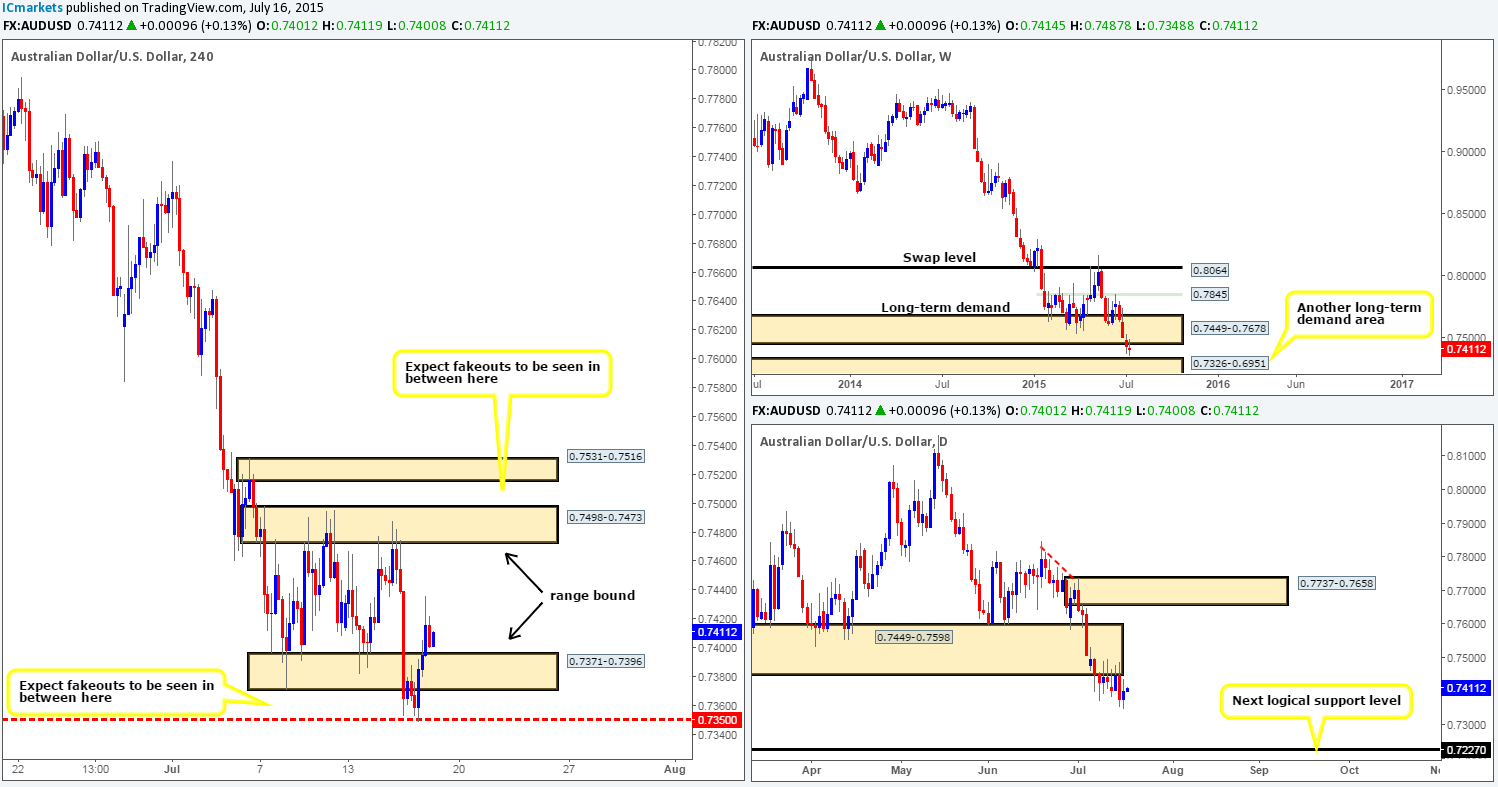The height and width of the screenshot is (787, 1498).
Task: Click the 'Australian Dollar/U.S. Dollar, 240' chart title
Action: click(x=112, y=56)
